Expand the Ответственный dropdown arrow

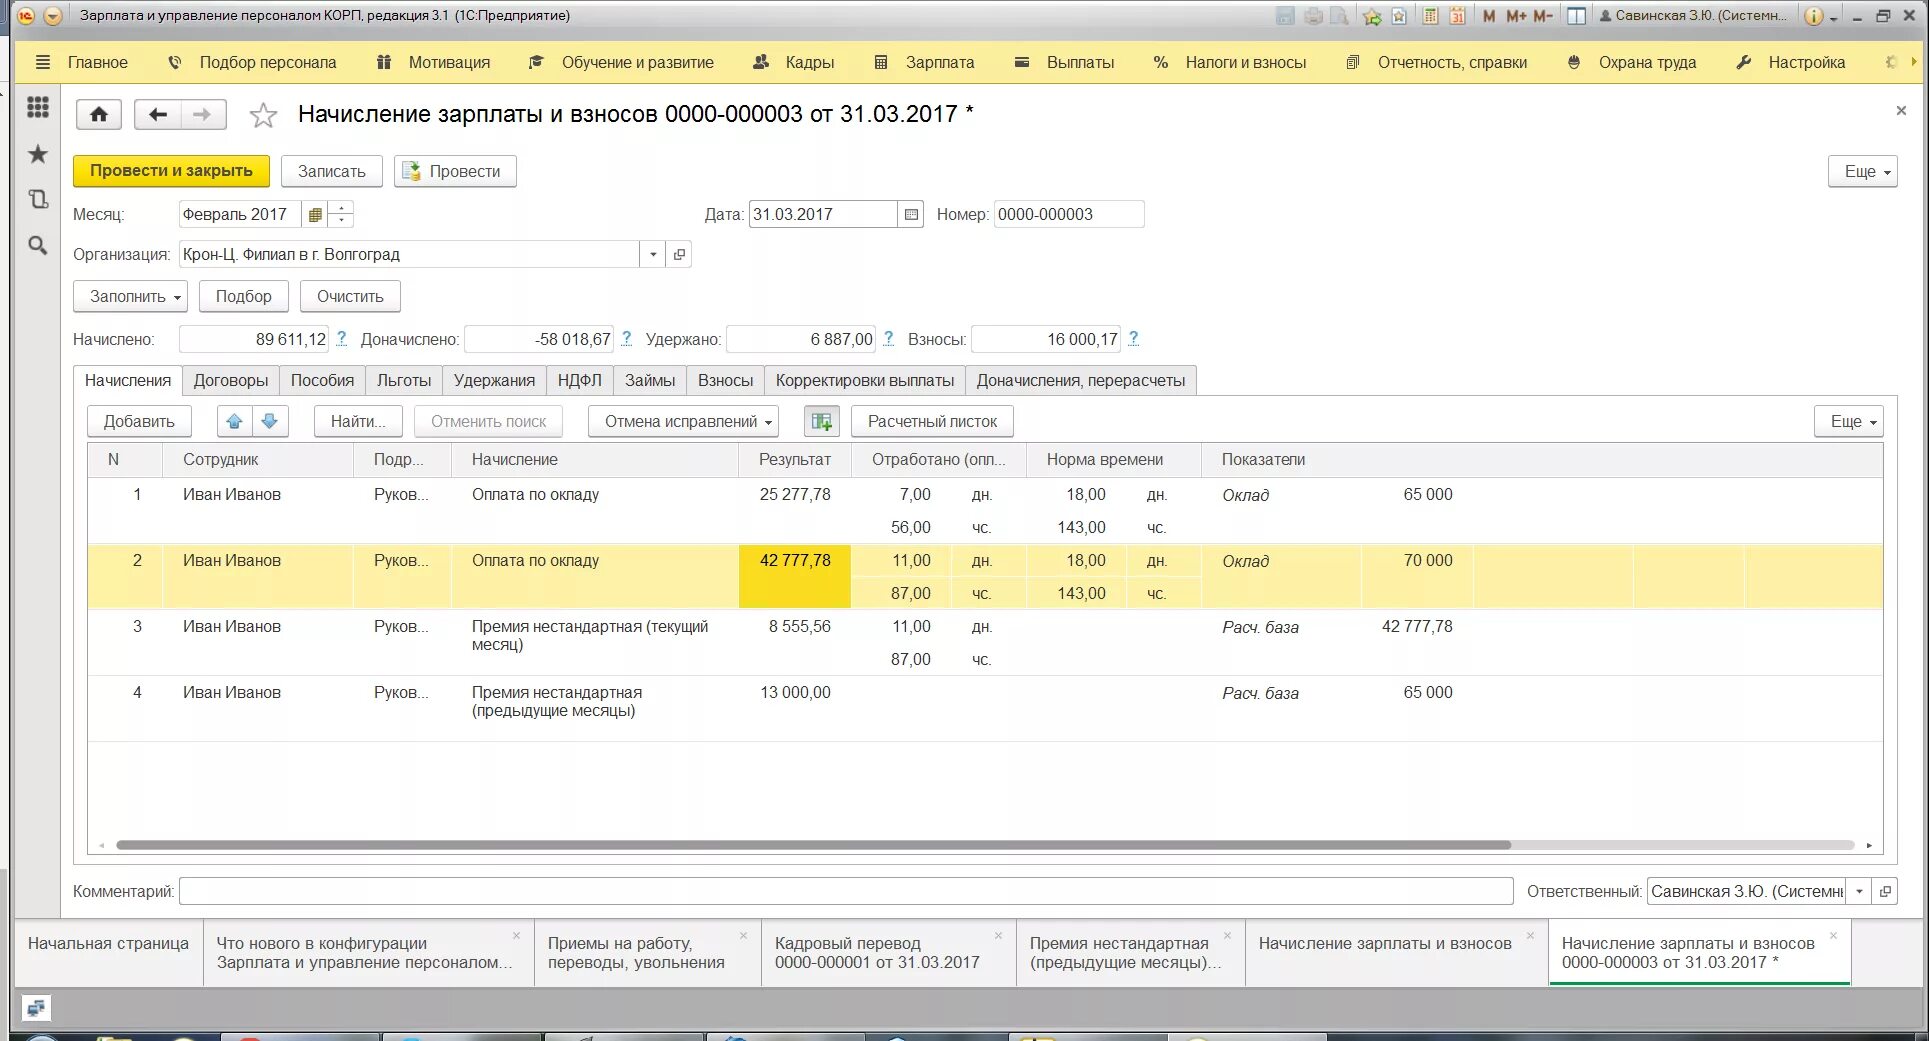point(1859,891)
